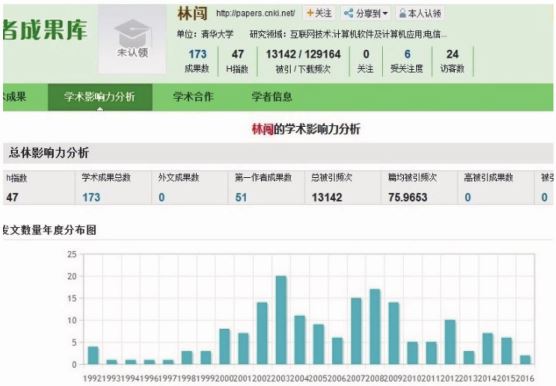Click the 6 受关注度 number

(x=407, y=54)
